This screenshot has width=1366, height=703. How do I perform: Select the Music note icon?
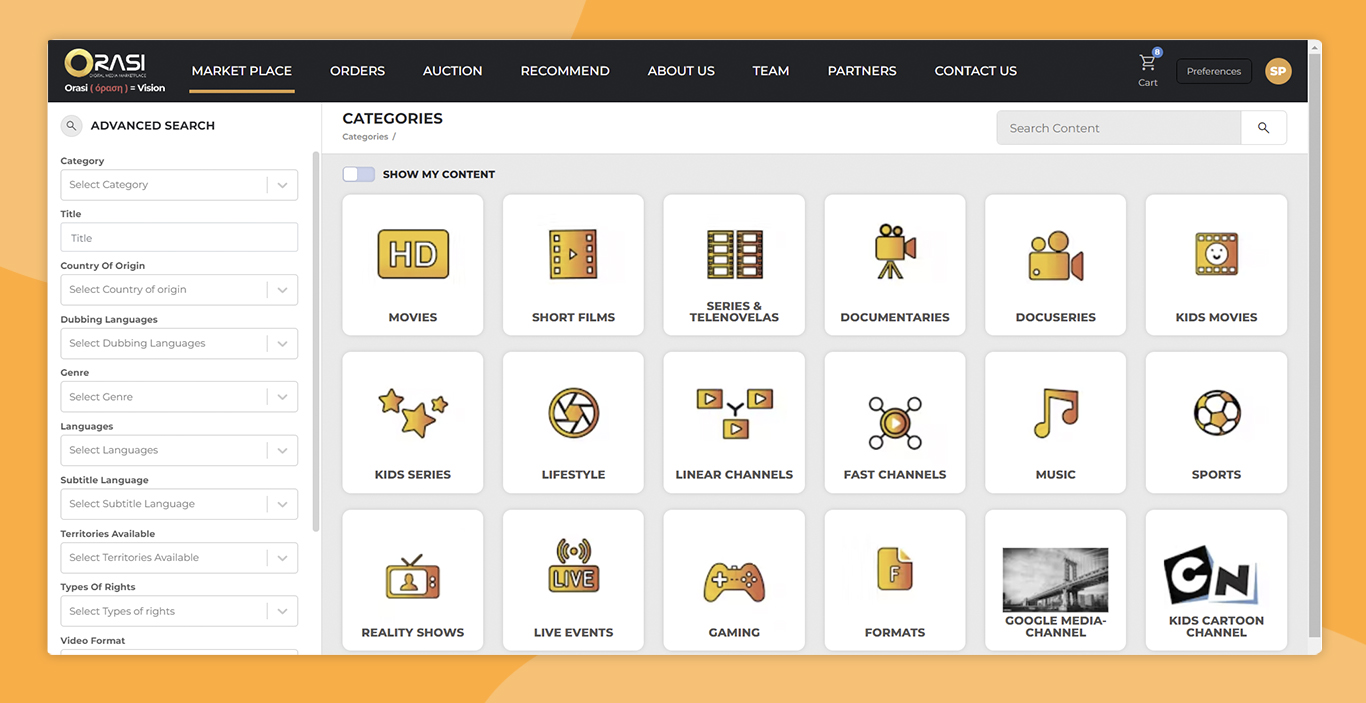(1055, 412)
